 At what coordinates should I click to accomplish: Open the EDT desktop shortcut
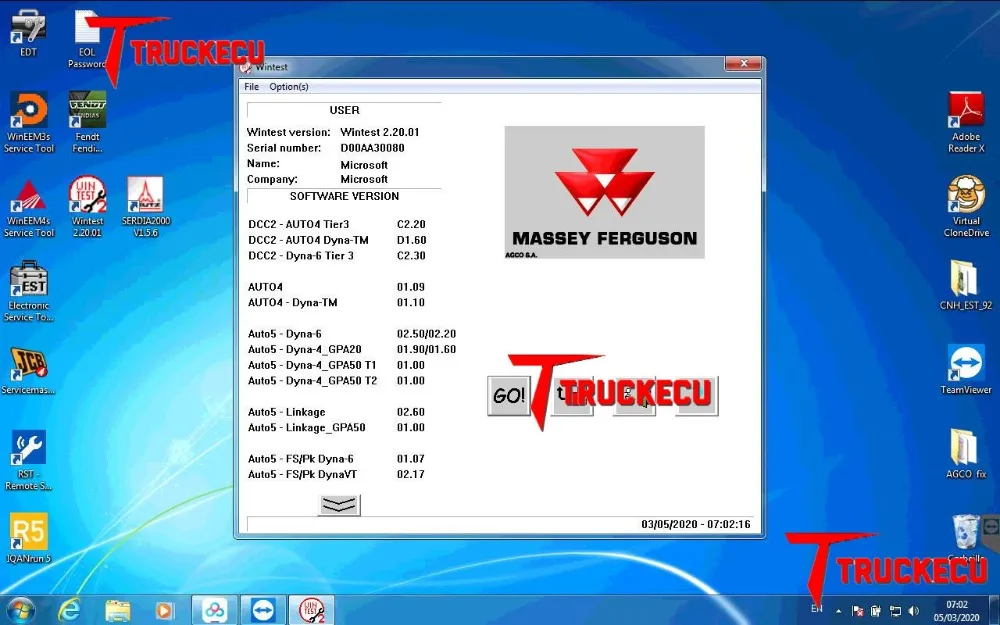coord(28,34)
